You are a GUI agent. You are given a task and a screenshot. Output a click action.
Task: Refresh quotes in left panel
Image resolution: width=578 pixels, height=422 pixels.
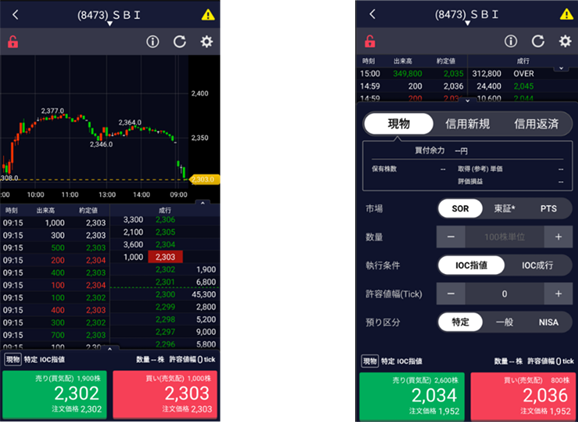(x=180, y=42)
